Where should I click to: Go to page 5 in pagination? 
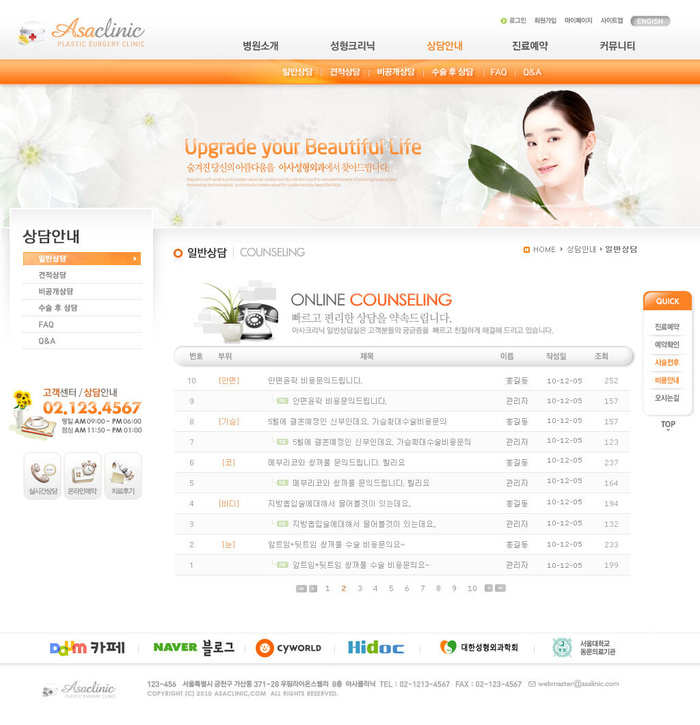click(x=391, y=588)
